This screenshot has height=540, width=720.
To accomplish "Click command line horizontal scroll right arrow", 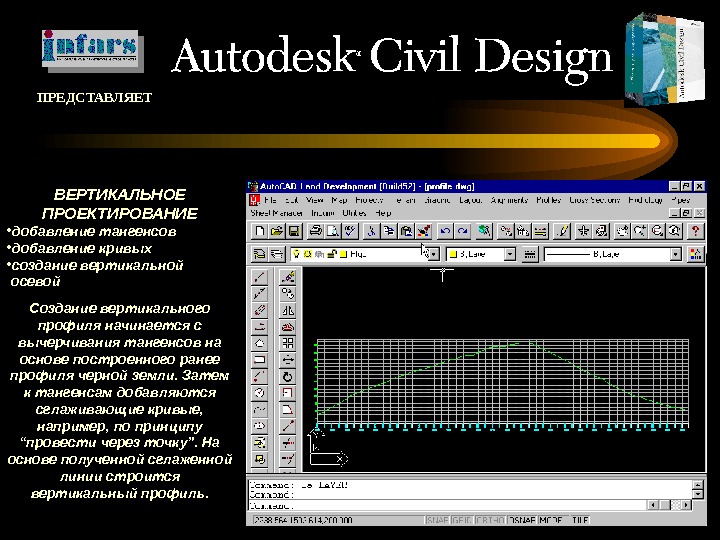I will coord(686,505).
